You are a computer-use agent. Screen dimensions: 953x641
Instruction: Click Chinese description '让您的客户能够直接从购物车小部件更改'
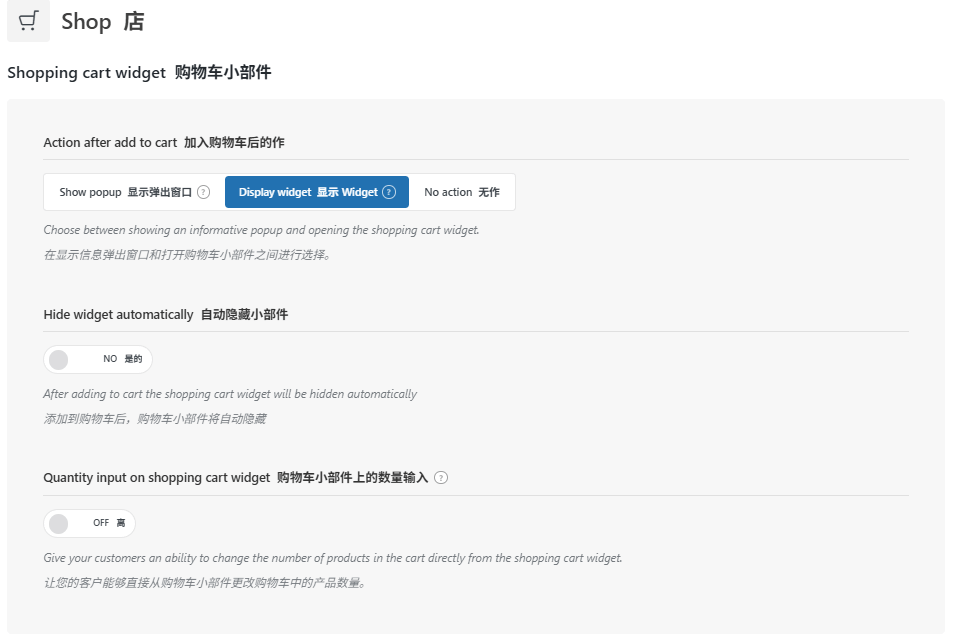point(205,583)
